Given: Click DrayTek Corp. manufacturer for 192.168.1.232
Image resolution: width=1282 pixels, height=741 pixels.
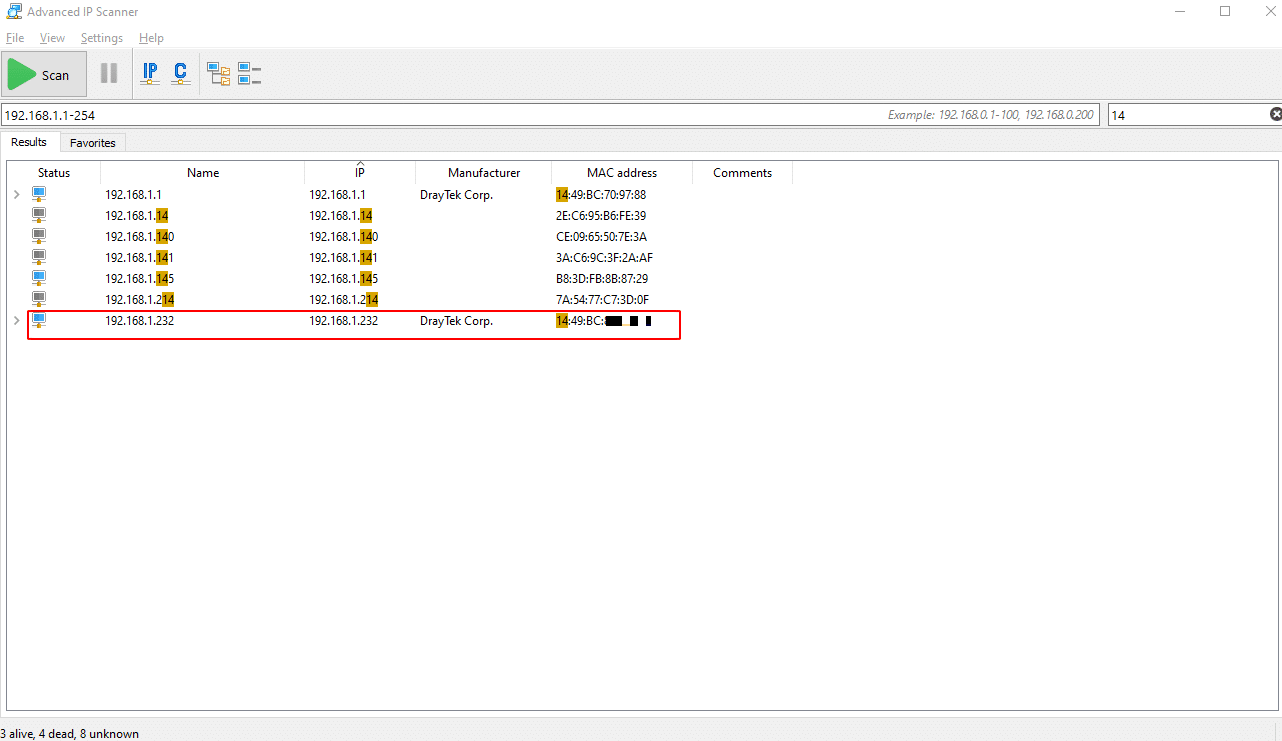Looking at the screenshot, I should point(456,321).
